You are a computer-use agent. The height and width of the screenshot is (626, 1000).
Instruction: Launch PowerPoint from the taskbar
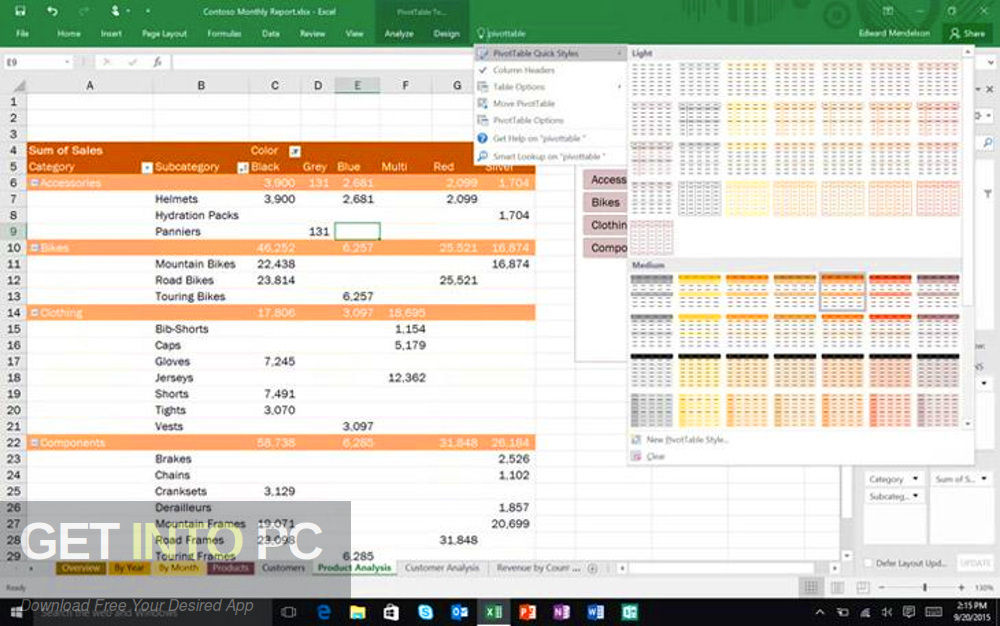click(x=527, y=611)
